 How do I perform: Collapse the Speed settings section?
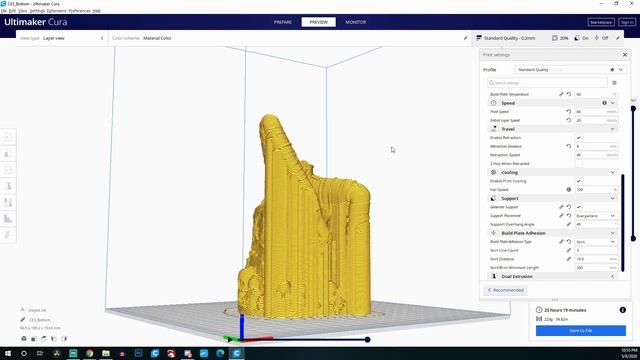(x=612, y=103)
